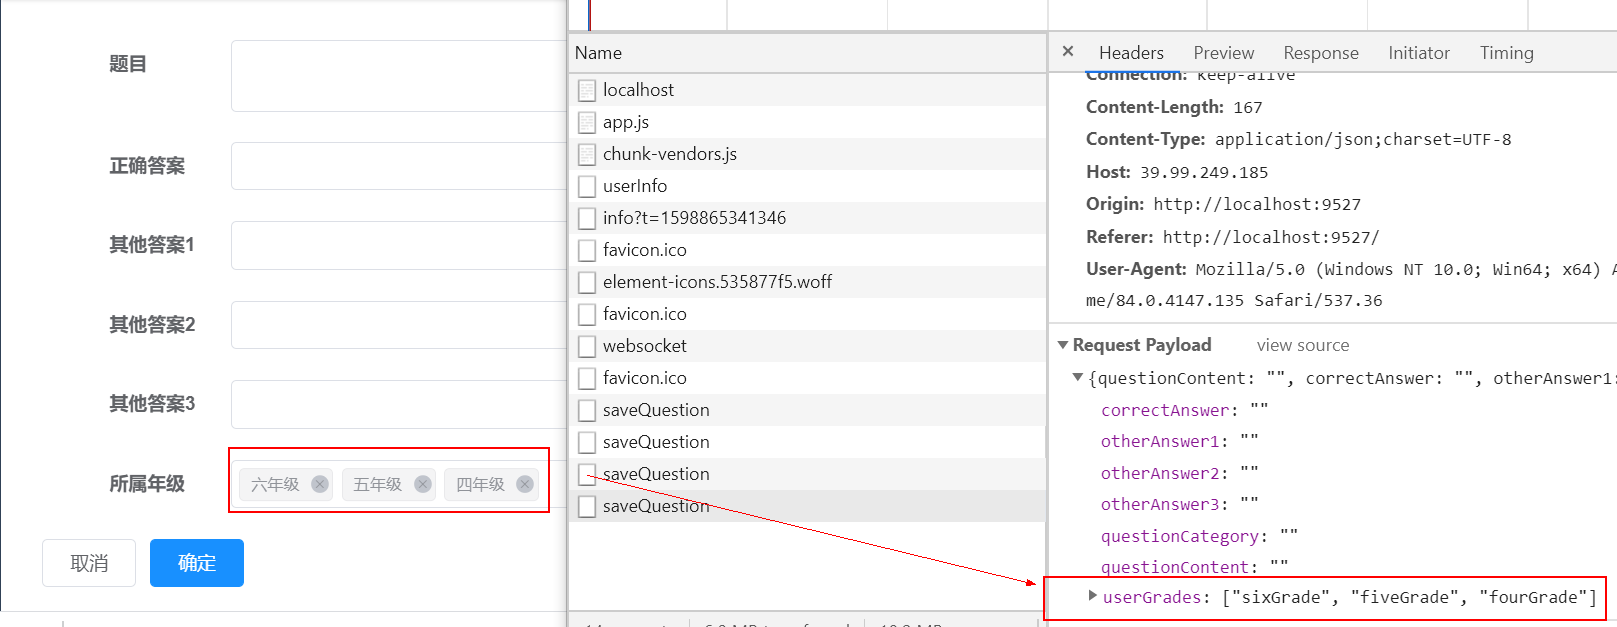Select the websocket request
1617x627 pixels.
[807, 346]
